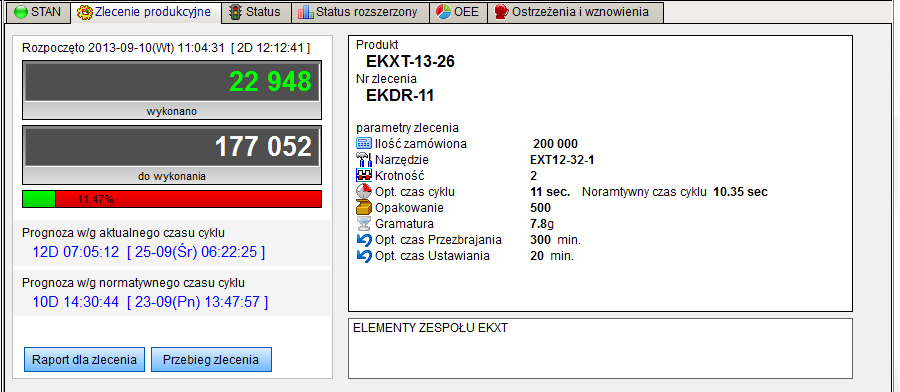Click the green circle STAN icon
The image size is (900, 392).
[21, 12]
